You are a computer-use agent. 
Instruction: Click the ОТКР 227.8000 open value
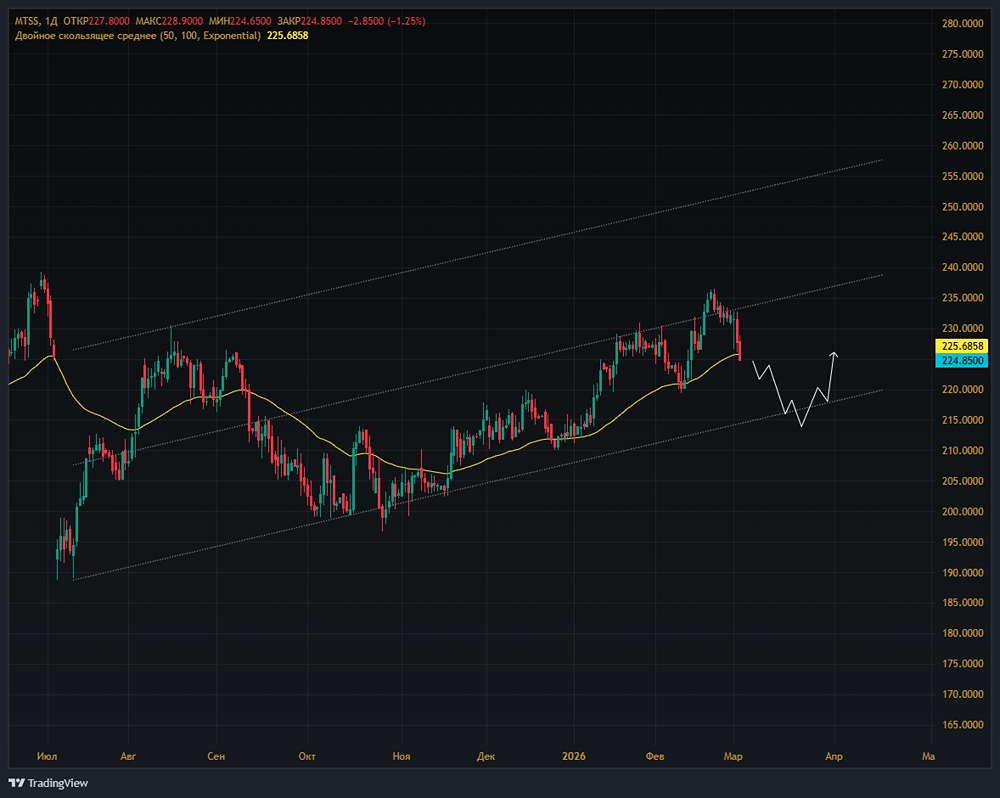(96, 21)
